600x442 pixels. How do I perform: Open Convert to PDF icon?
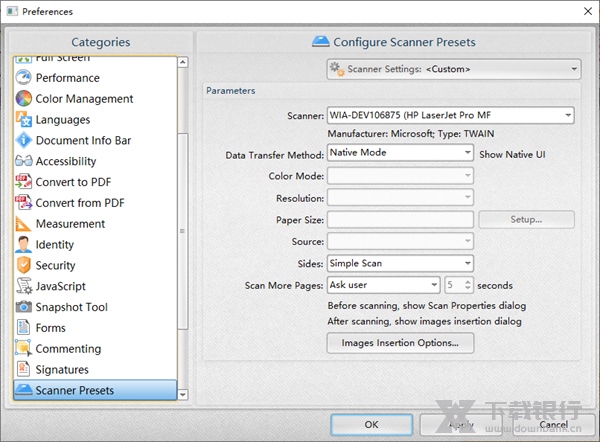(23, 182)
